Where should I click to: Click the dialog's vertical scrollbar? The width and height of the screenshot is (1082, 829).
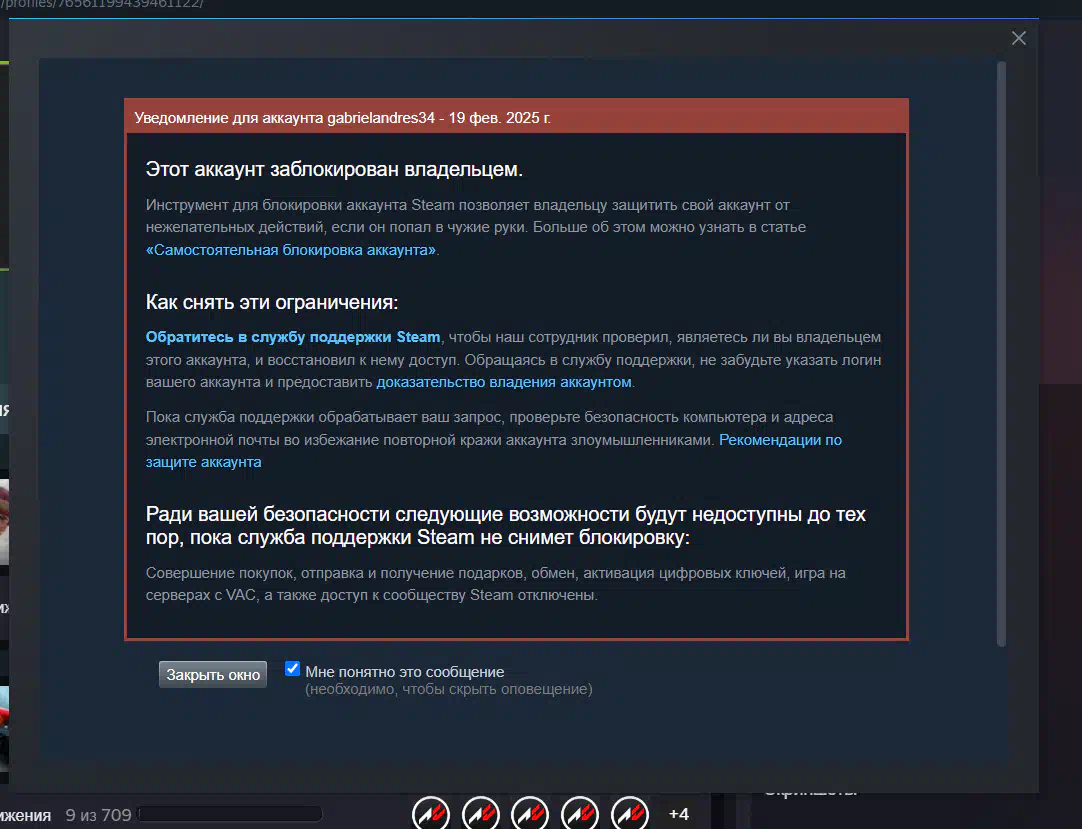click(x=1001, y=350)
